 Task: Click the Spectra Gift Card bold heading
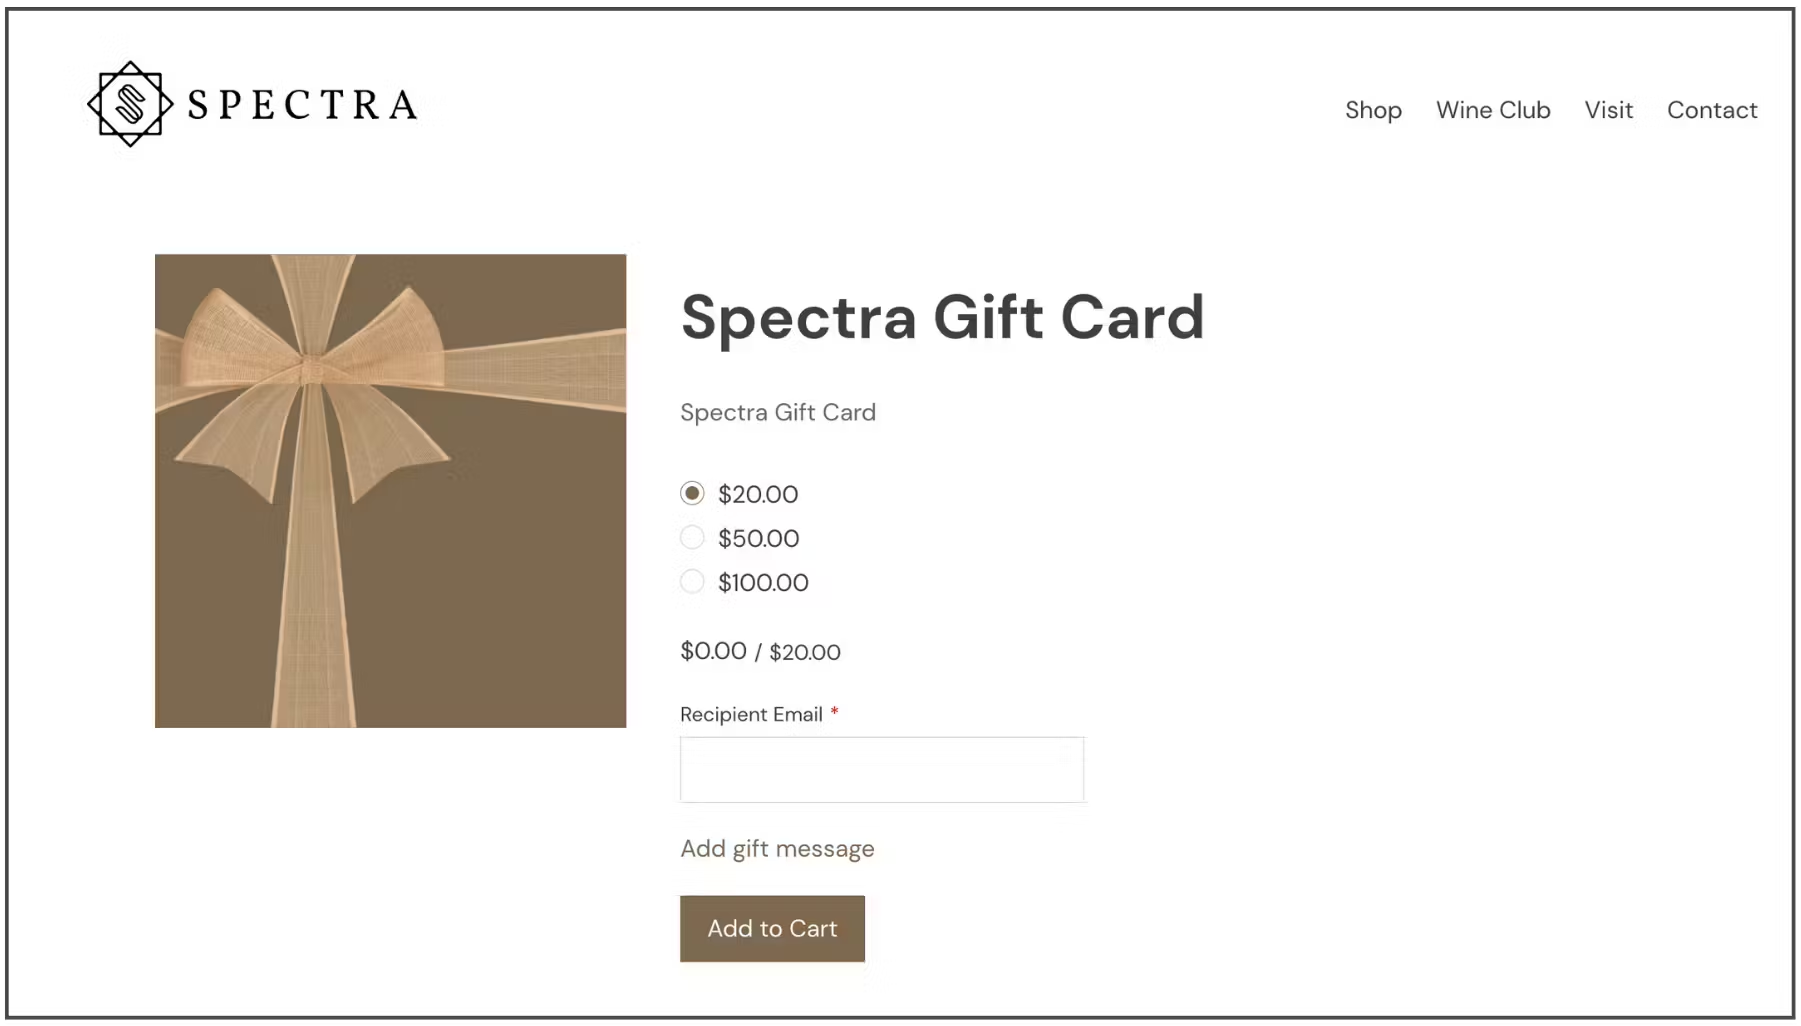pyautogui.click(x=942, y=317)
